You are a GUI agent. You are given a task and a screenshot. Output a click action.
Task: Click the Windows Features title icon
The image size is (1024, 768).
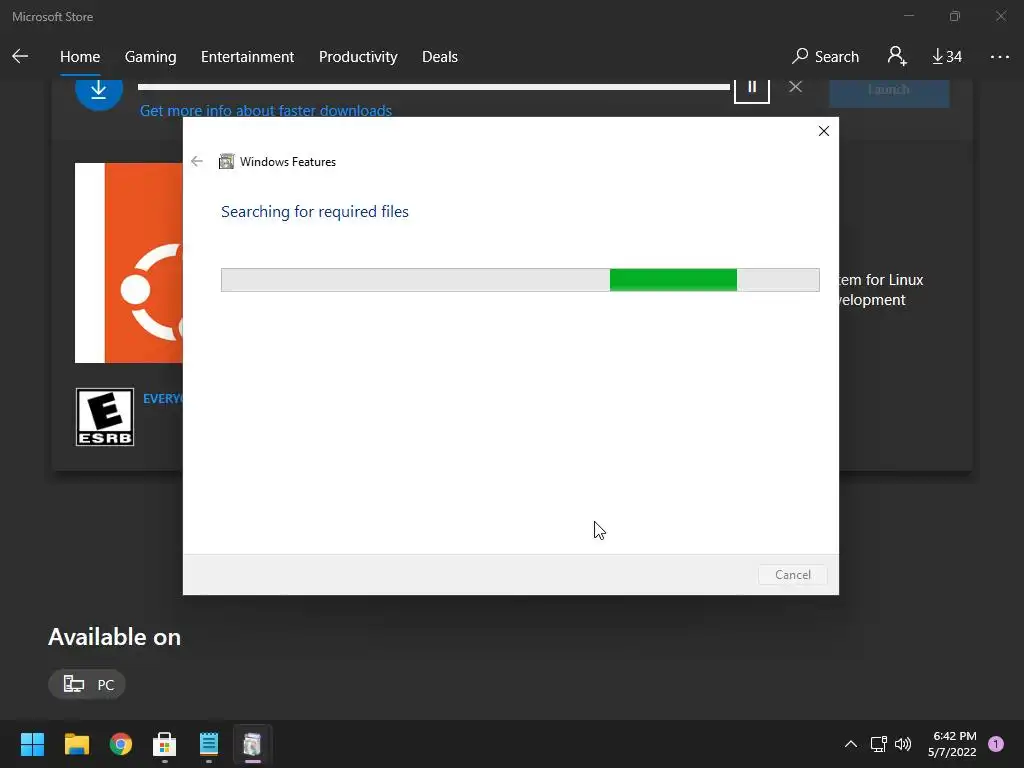226,161
